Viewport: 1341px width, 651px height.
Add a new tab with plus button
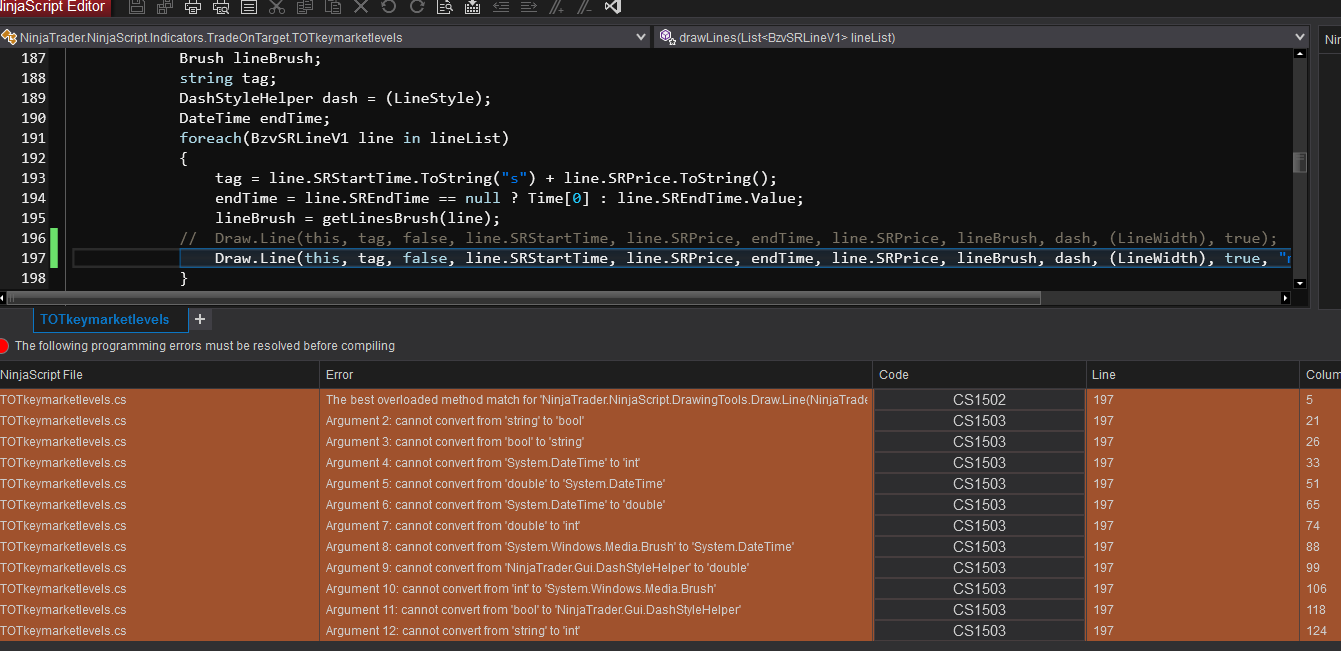click(x=199, y=320)
